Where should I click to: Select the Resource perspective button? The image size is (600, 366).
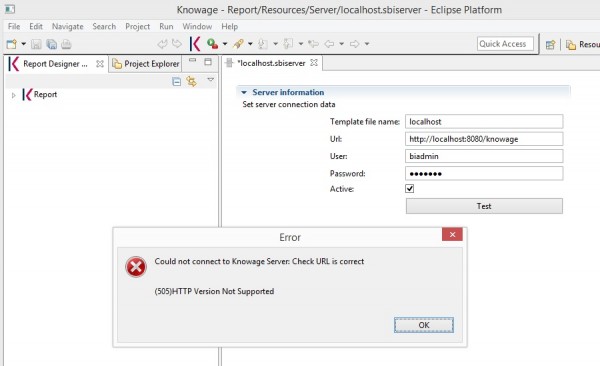[583, 45]
